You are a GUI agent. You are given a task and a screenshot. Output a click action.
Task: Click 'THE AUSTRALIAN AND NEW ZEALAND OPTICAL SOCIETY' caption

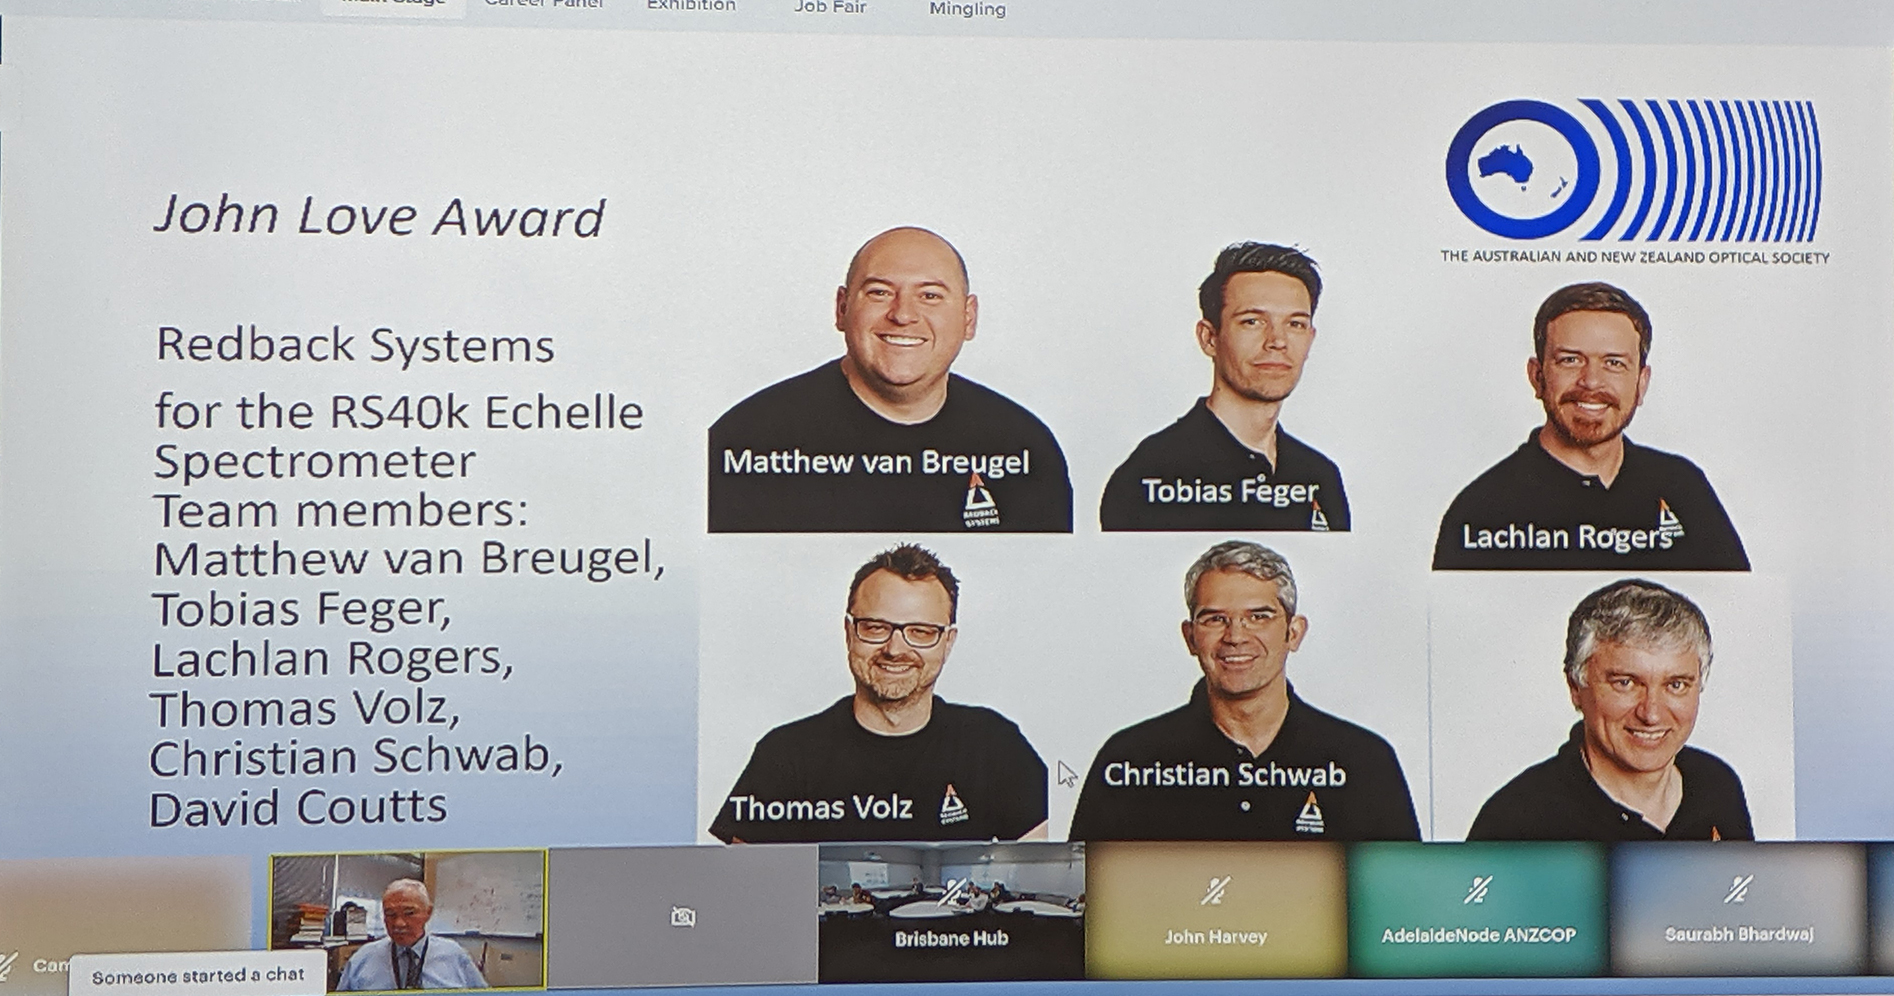[1634, 257]
